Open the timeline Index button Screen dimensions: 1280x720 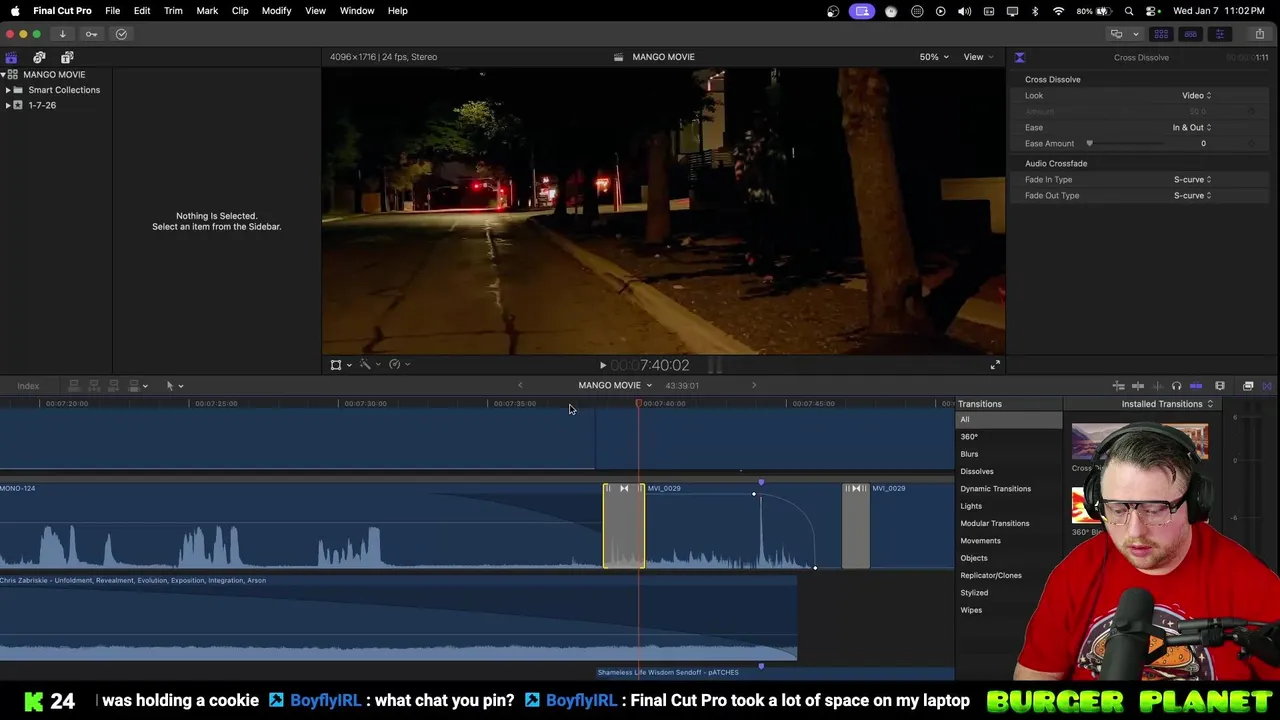click(x=28, y=386)
